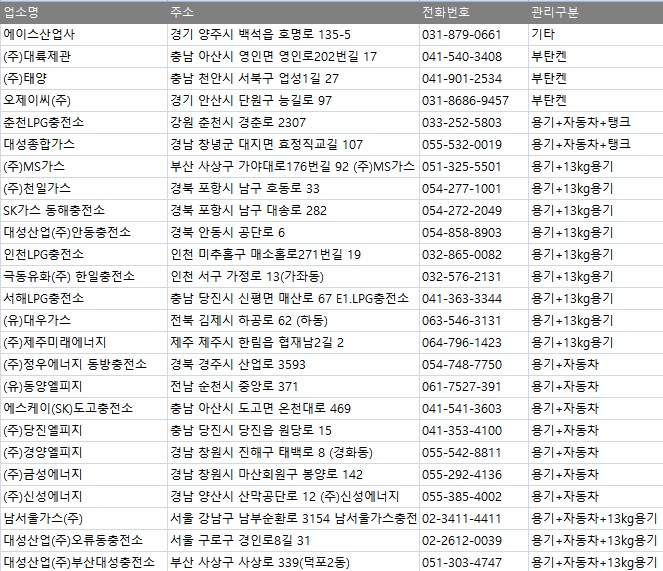Click 용기+자동차+13kg용기 in 남서울가스(주) row

coord(595,519)
